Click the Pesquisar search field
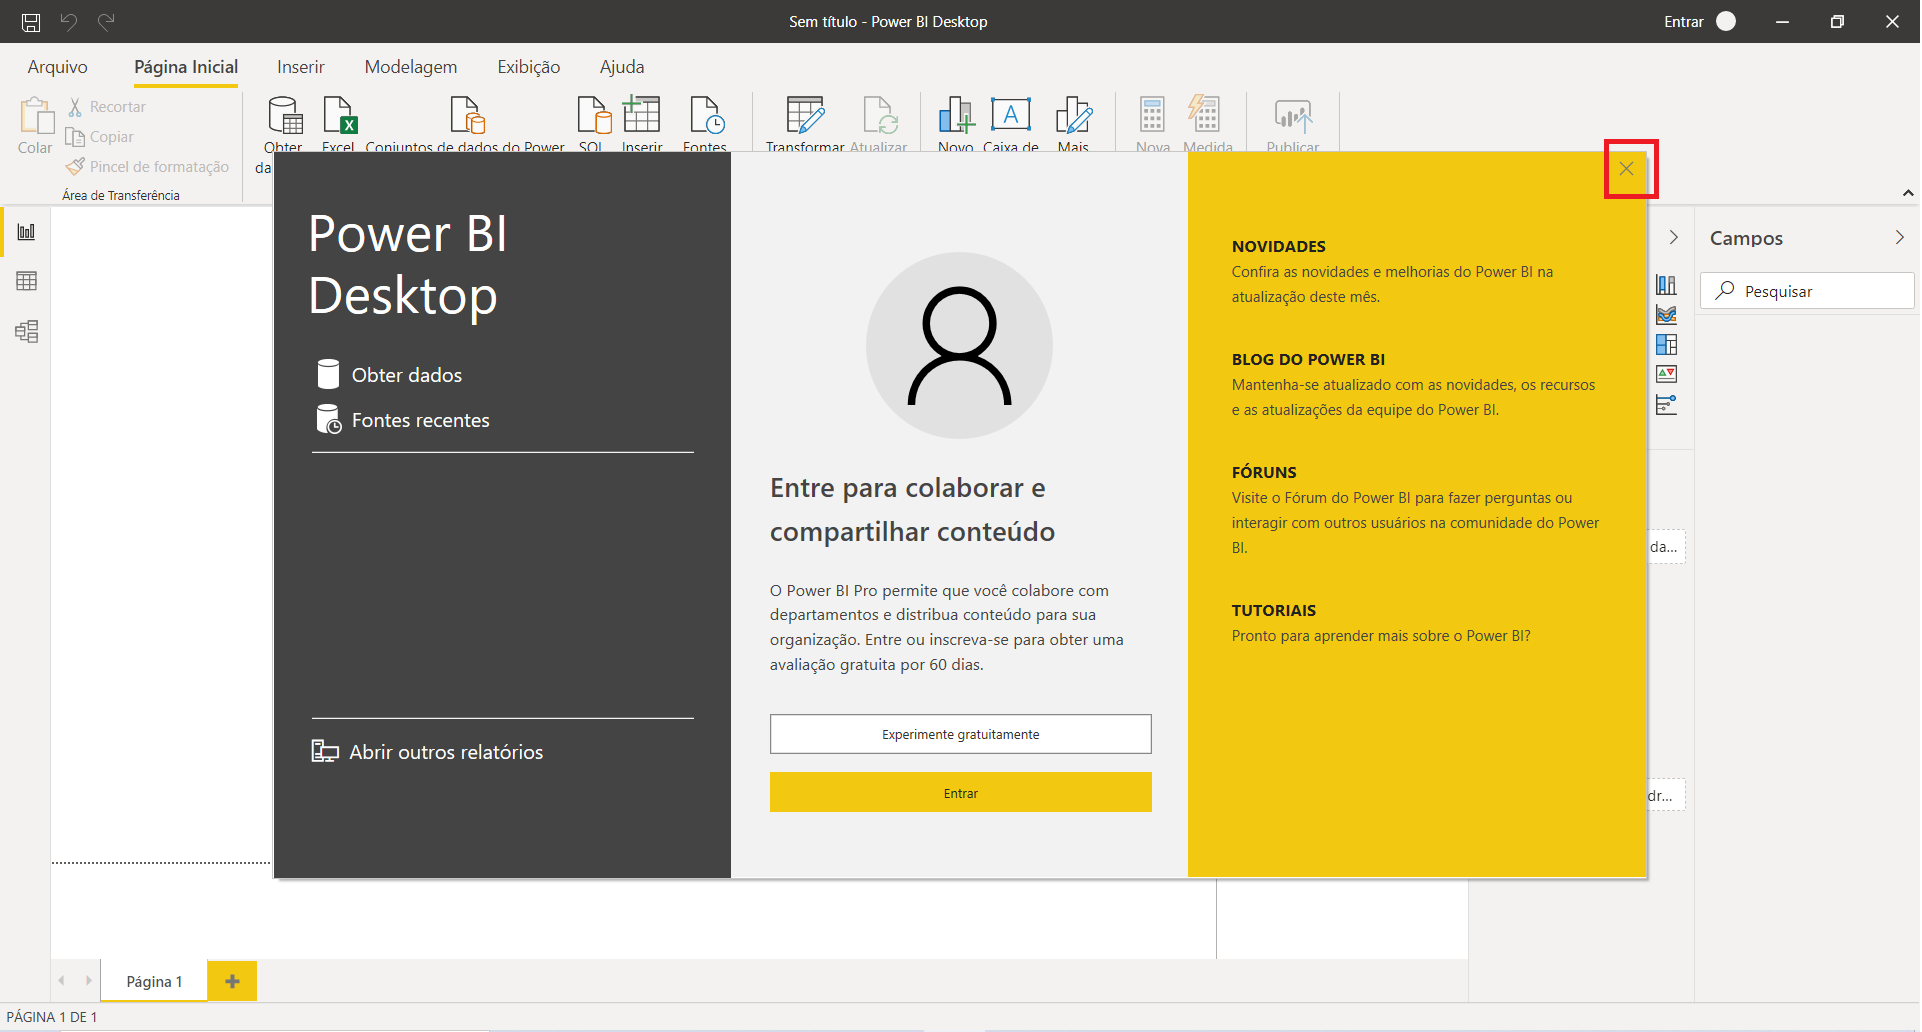 coord(1807,291)
